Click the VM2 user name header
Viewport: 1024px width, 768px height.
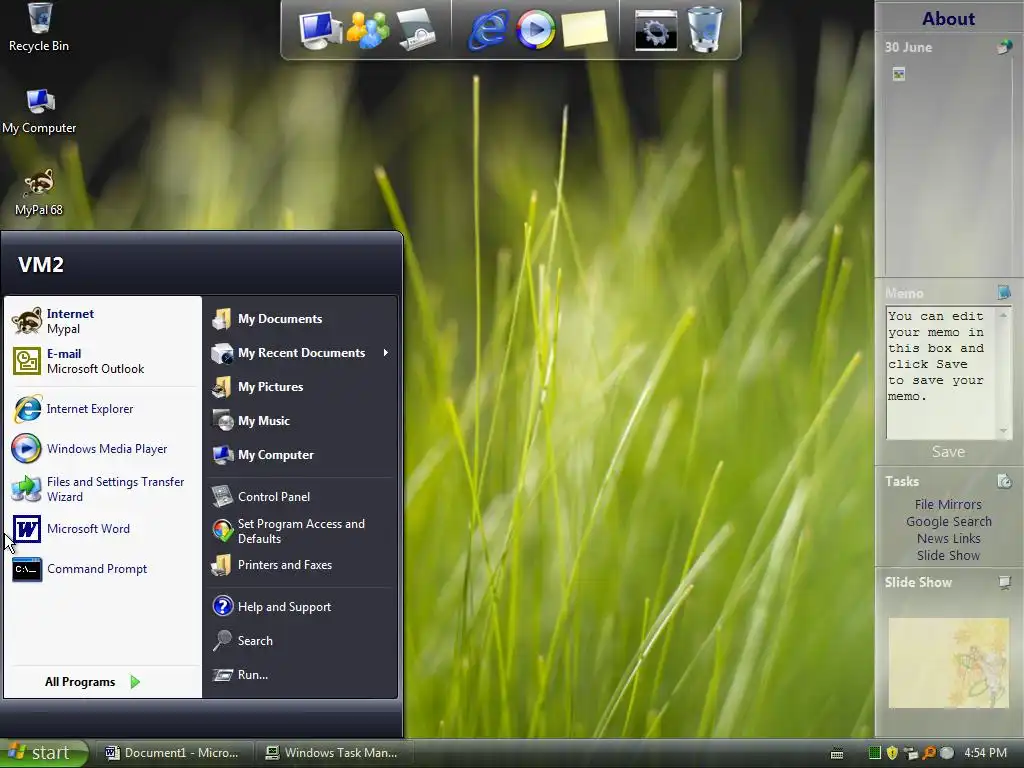tap(40, 264)
